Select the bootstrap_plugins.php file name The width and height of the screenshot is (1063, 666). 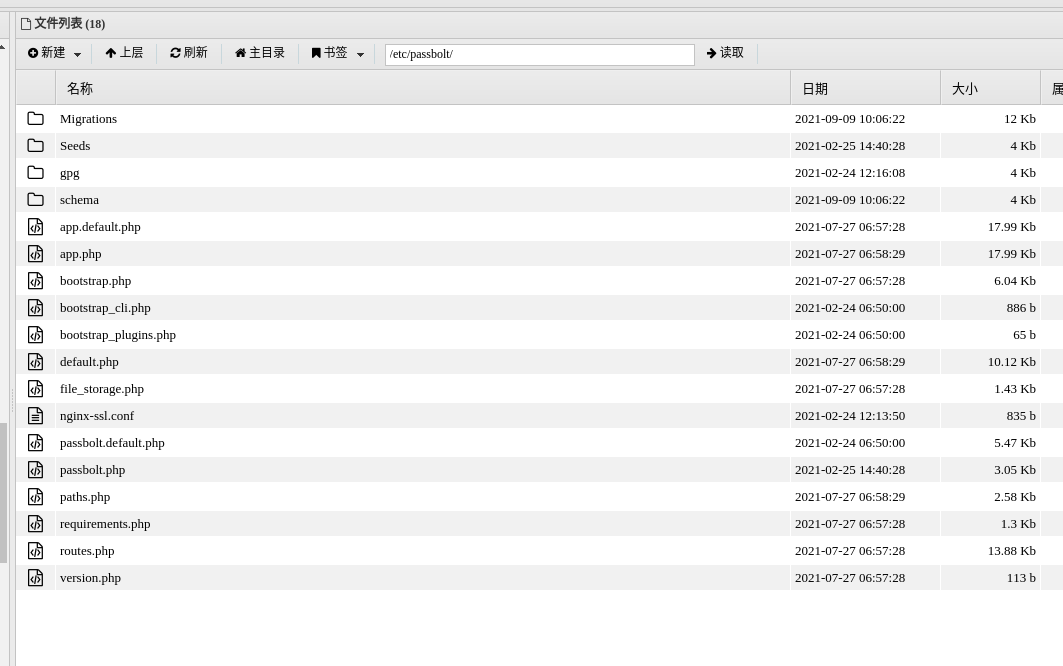[118, 336]
